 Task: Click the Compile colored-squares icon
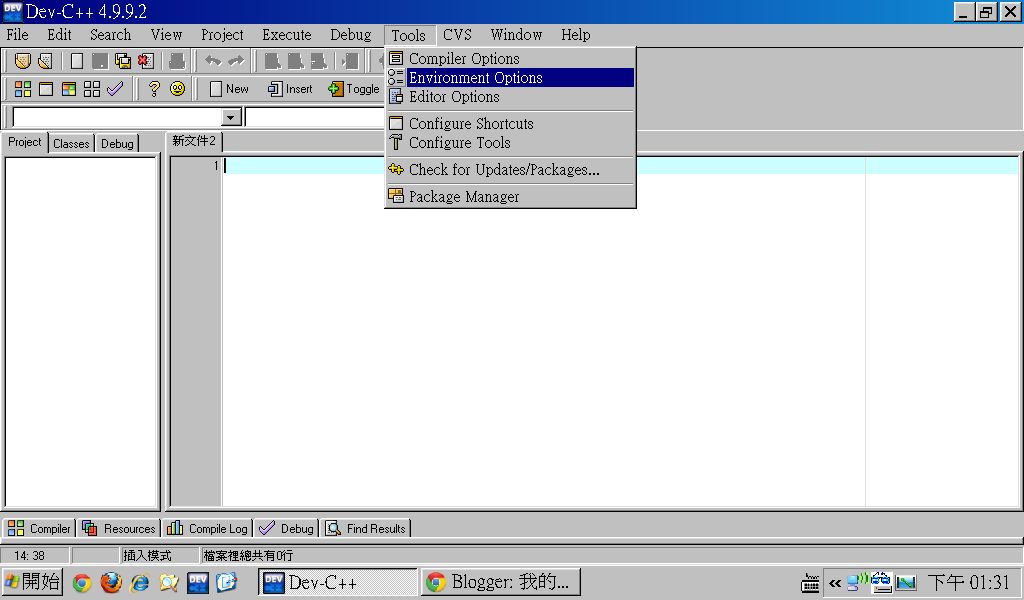coord(23,89)
